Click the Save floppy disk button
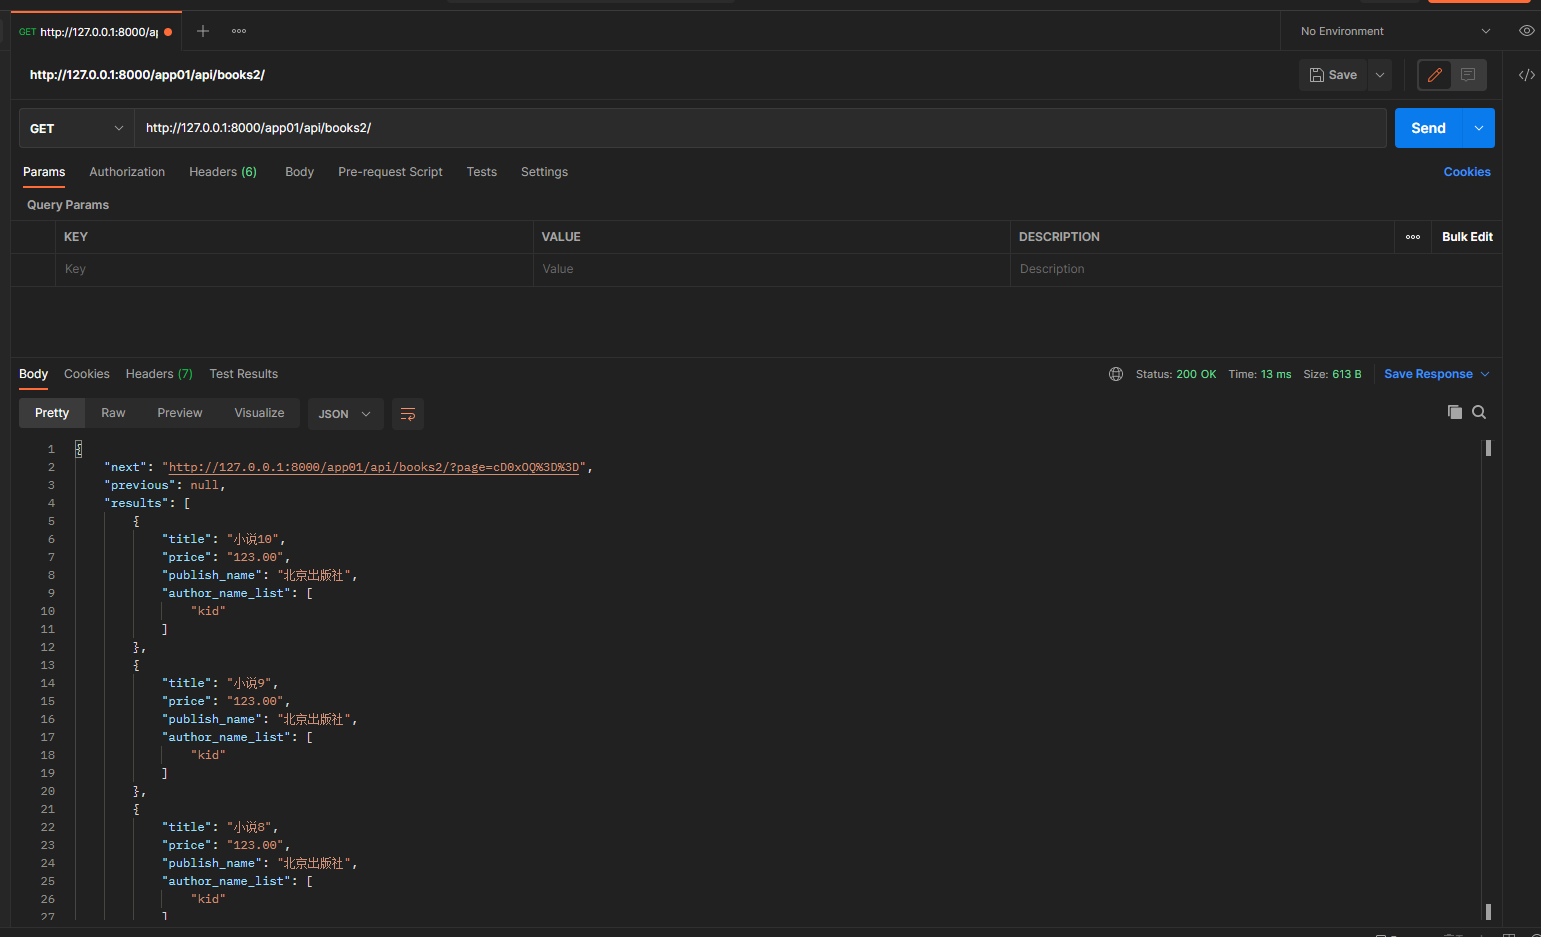This screenshot has width=1541, height=937. tap(1333, 75)
